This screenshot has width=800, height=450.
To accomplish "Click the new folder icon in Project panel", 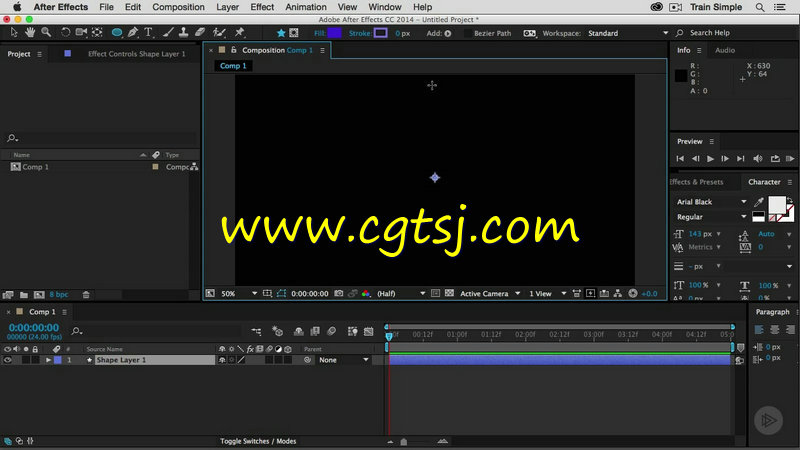I will [24, 295].
